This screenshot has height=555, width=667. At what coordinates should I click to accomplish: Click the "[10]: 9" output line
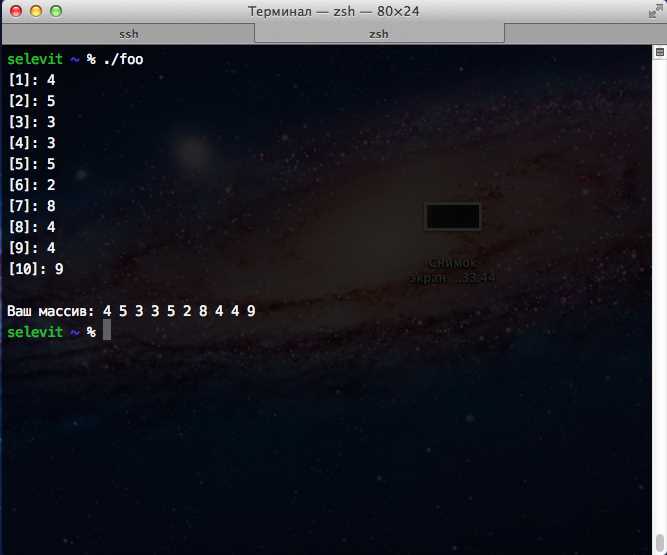pos(36,269)
